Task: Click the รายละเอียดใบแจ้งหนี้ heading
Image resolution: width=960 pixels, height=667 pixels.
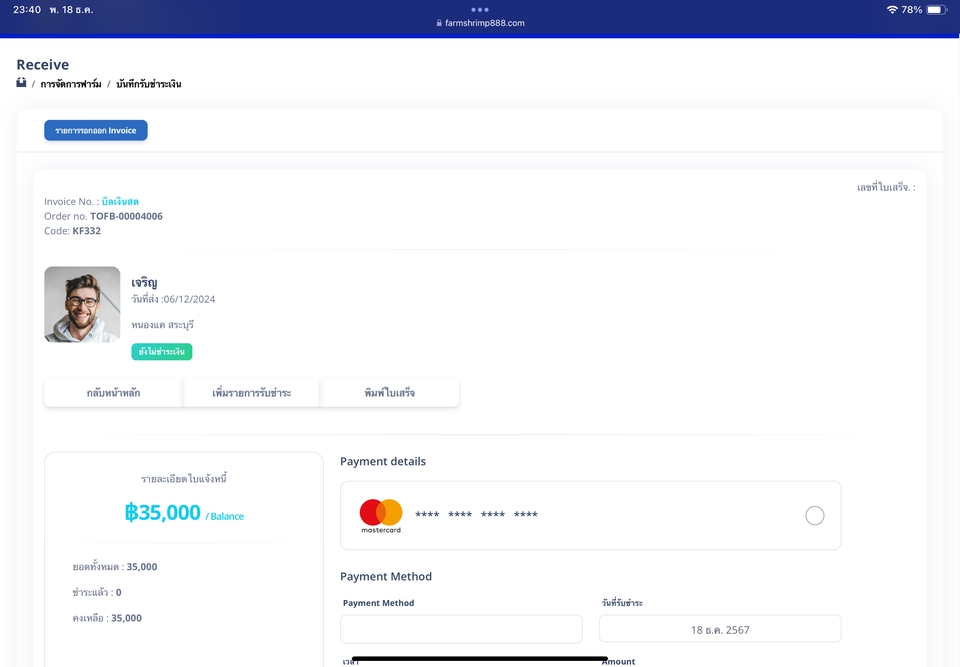Action: pos(184,479)
